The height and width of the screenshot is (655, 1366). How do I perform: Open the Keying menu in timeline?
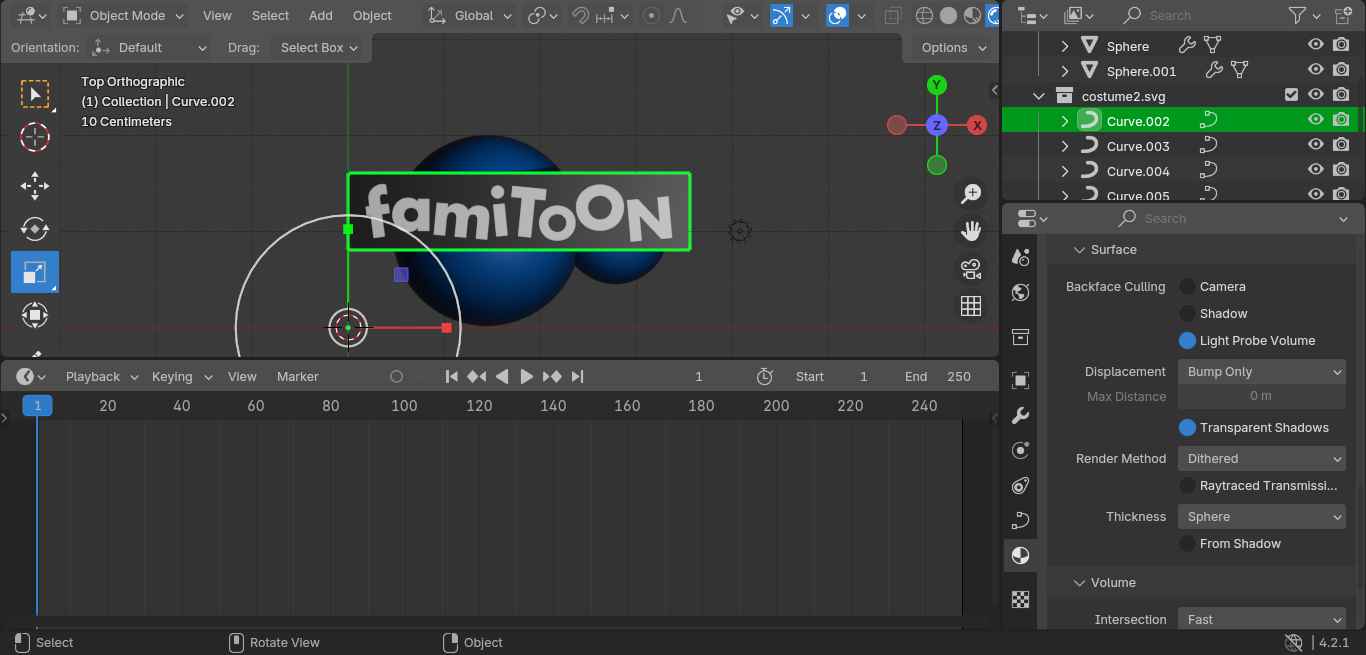pos(182,377)
